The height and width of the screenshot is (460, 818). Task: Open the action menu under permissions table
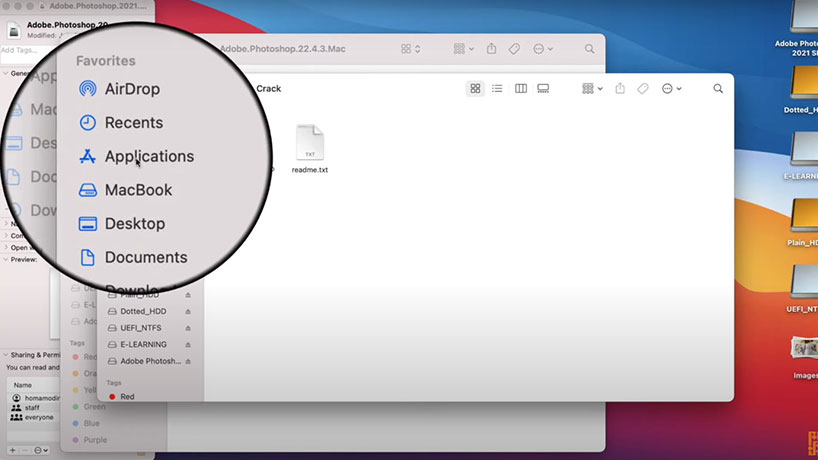tap(41, 450)
